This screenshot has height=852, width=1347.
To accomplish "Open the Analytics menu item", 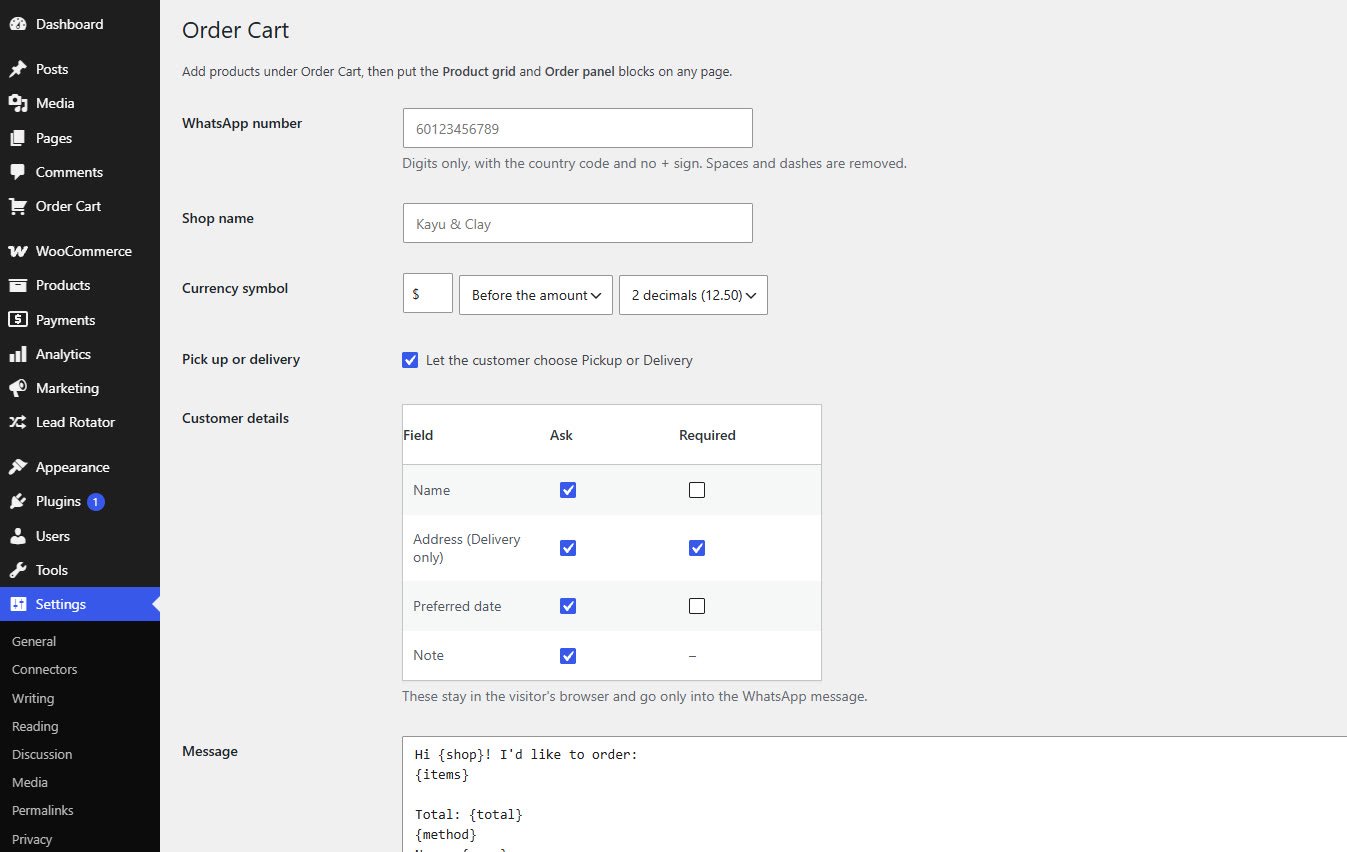I will tap(80, 354).
